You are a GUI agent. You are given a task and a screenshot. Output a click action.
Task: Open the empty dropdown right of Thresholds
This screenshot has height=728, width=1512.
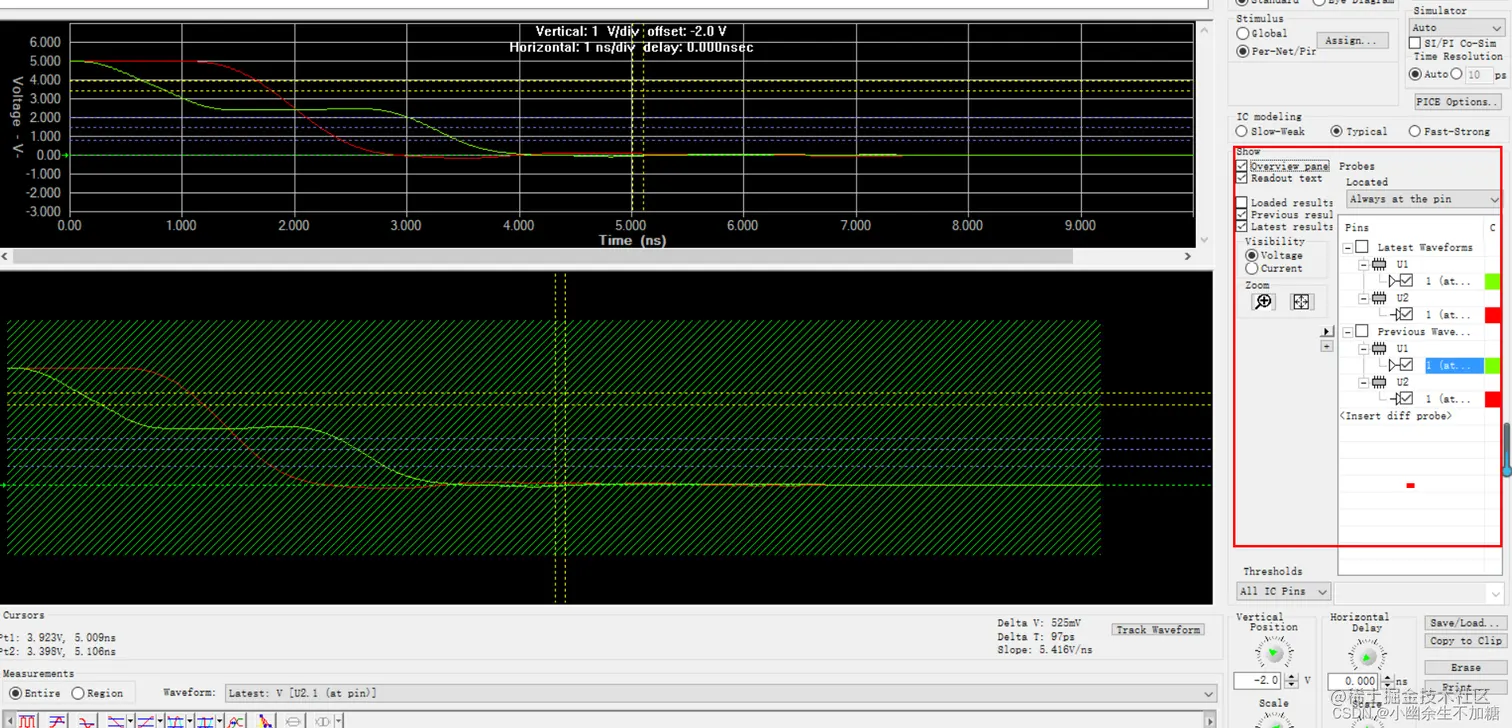(1420, 593)
